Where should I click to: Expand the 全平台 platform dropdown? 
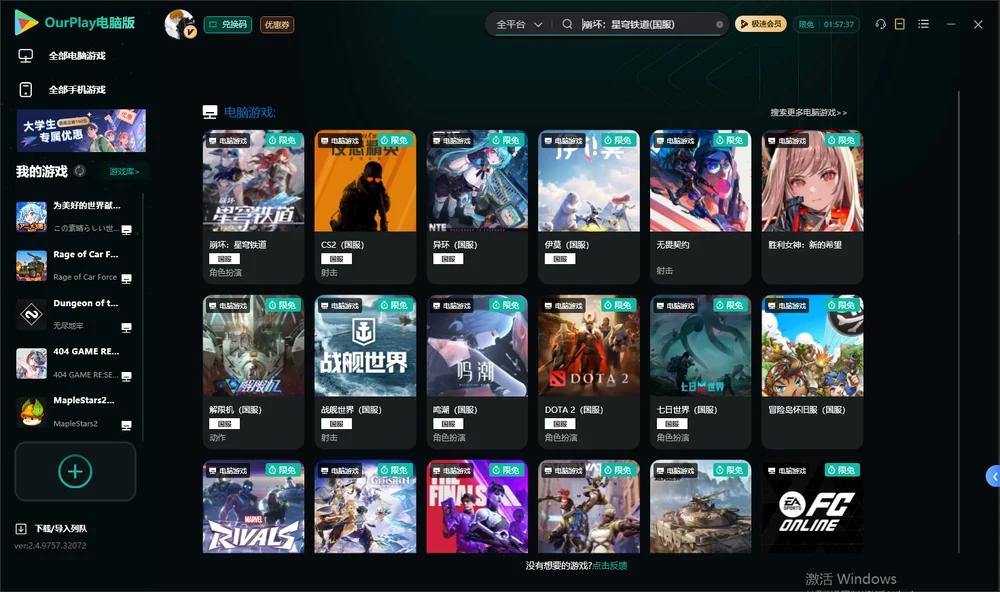pos(519,24)
